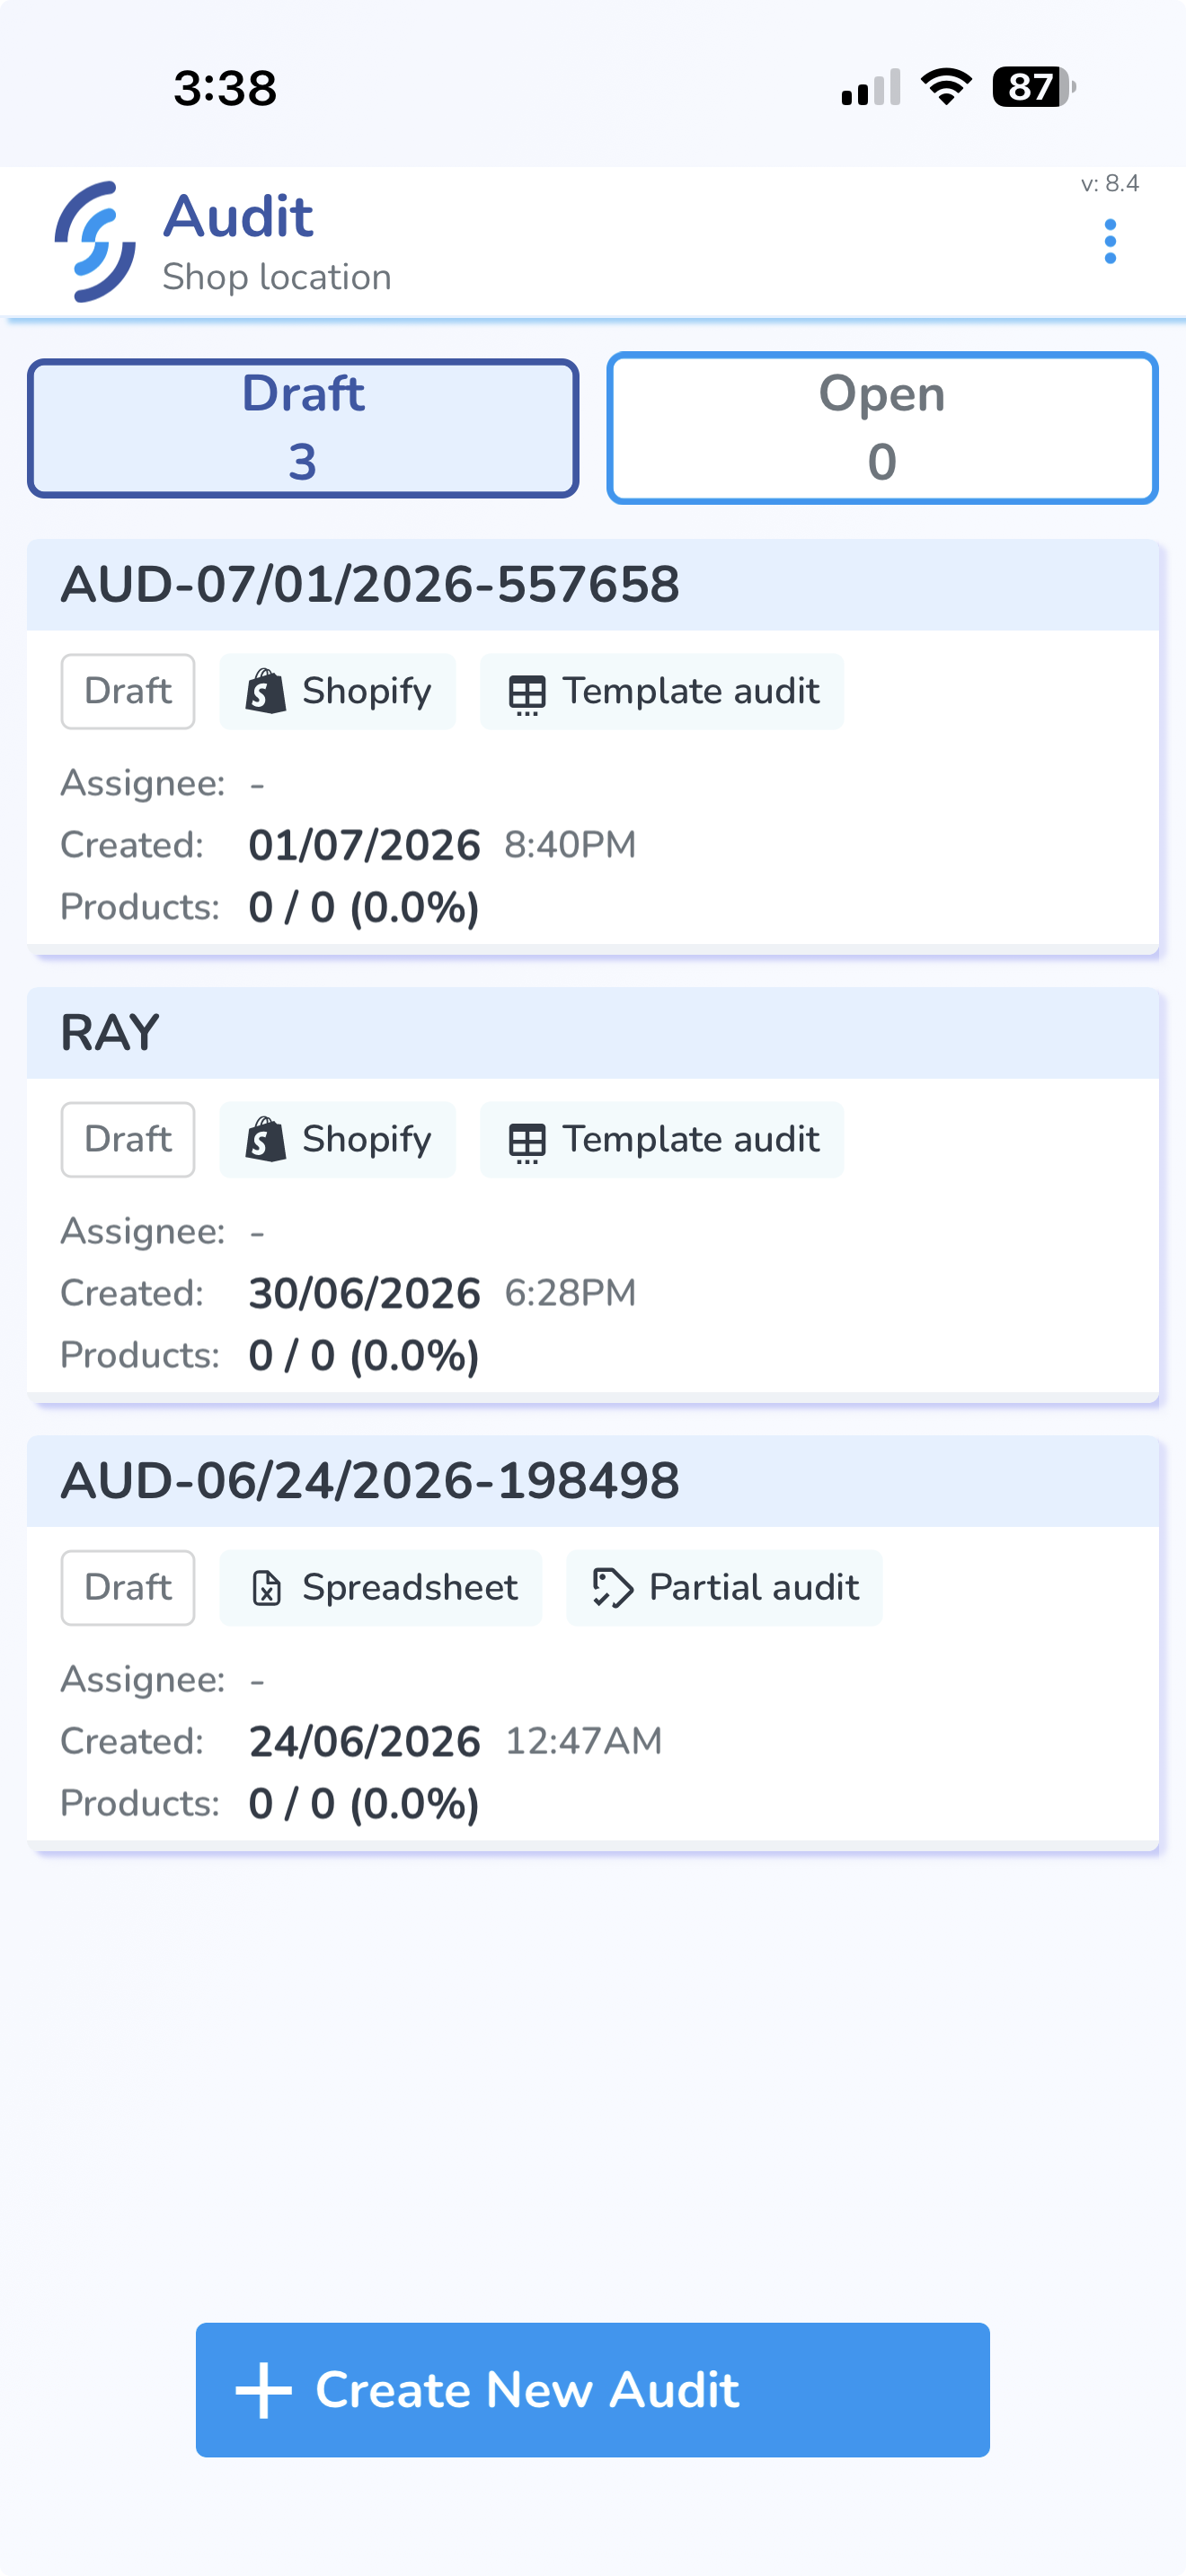The width and height of the screenshot is (1186, 2576).
Task: Tap the 12:47AM timestamp
Action: [583, 1741]
